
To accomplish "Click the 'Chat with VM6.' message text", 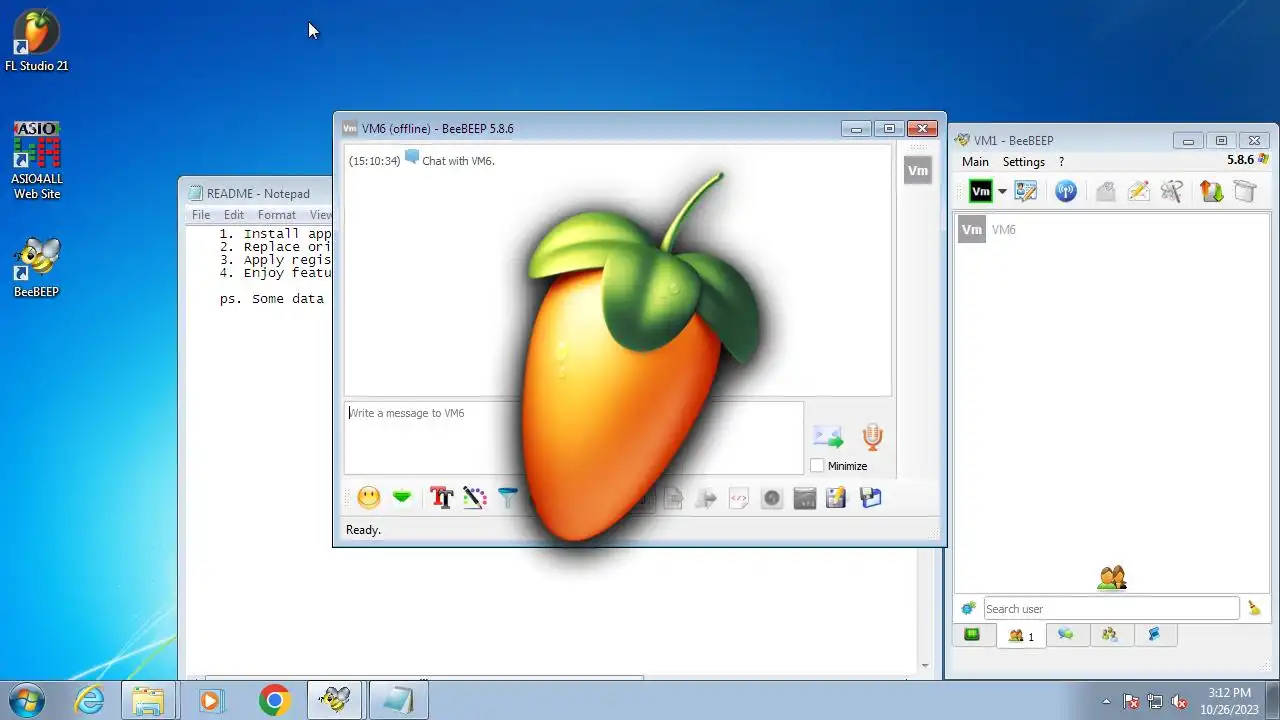I will [x=458, y=161].
